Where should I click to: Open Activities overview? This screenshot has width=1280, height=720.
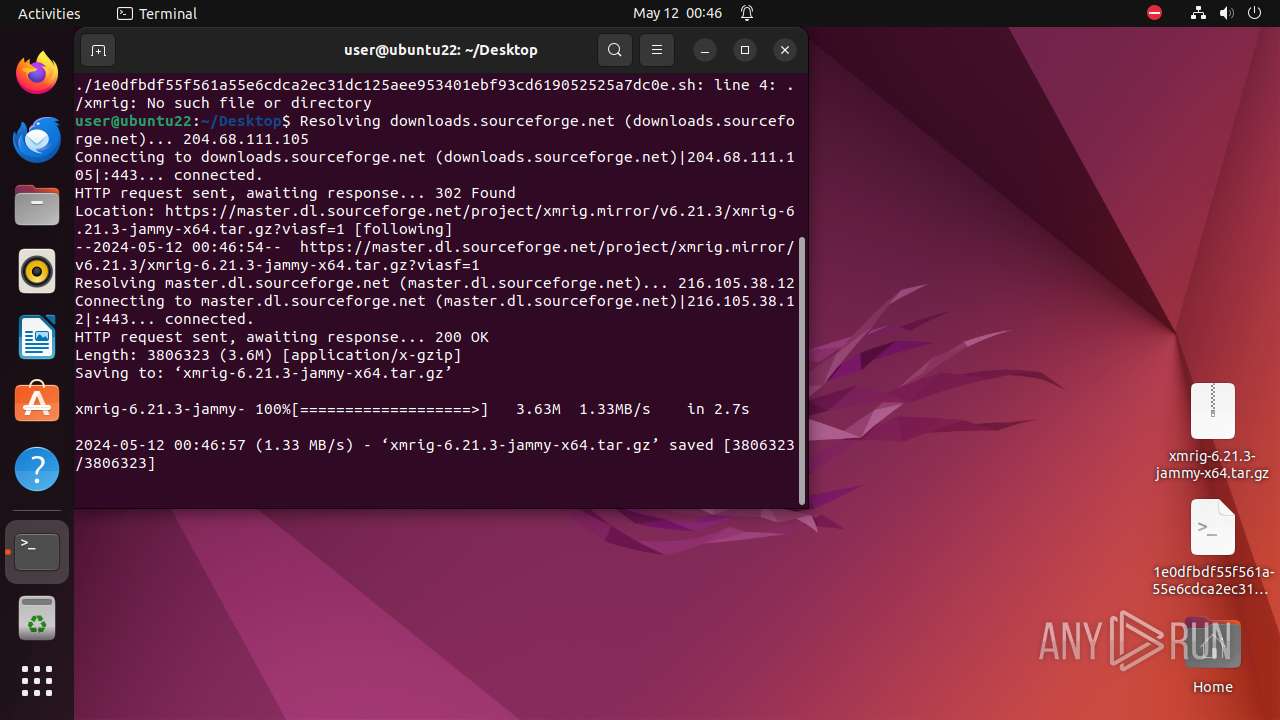click(49, 13)
